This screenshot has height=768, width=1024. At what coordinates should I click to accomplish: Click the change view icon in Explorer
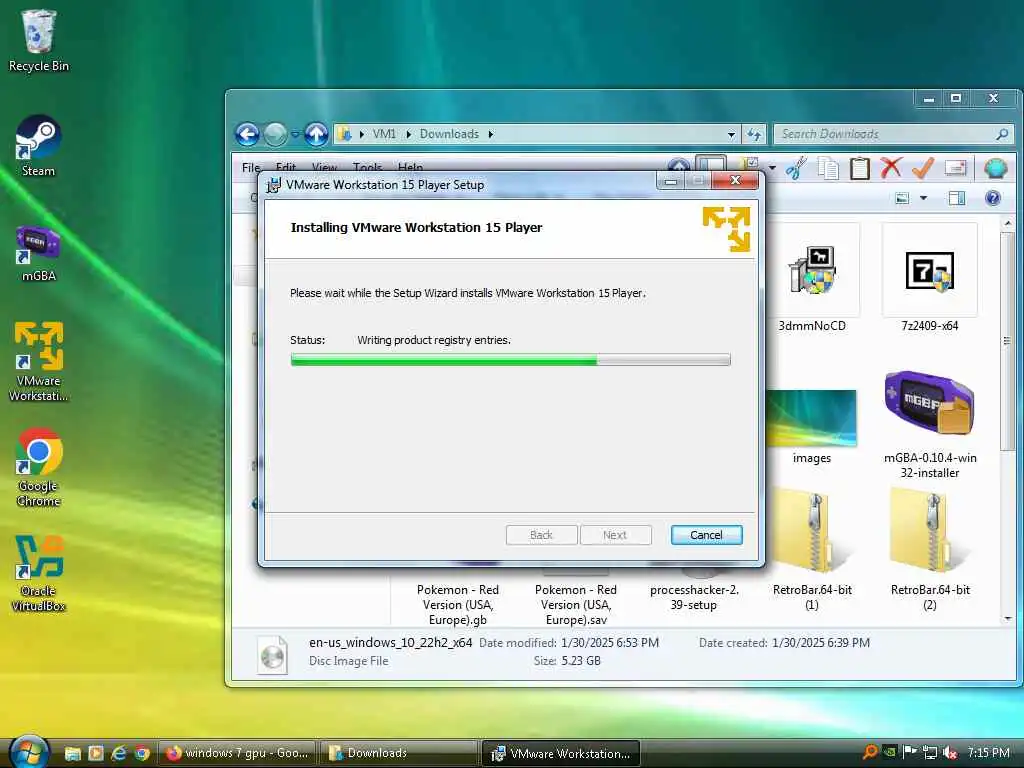(x=903, y=198)
